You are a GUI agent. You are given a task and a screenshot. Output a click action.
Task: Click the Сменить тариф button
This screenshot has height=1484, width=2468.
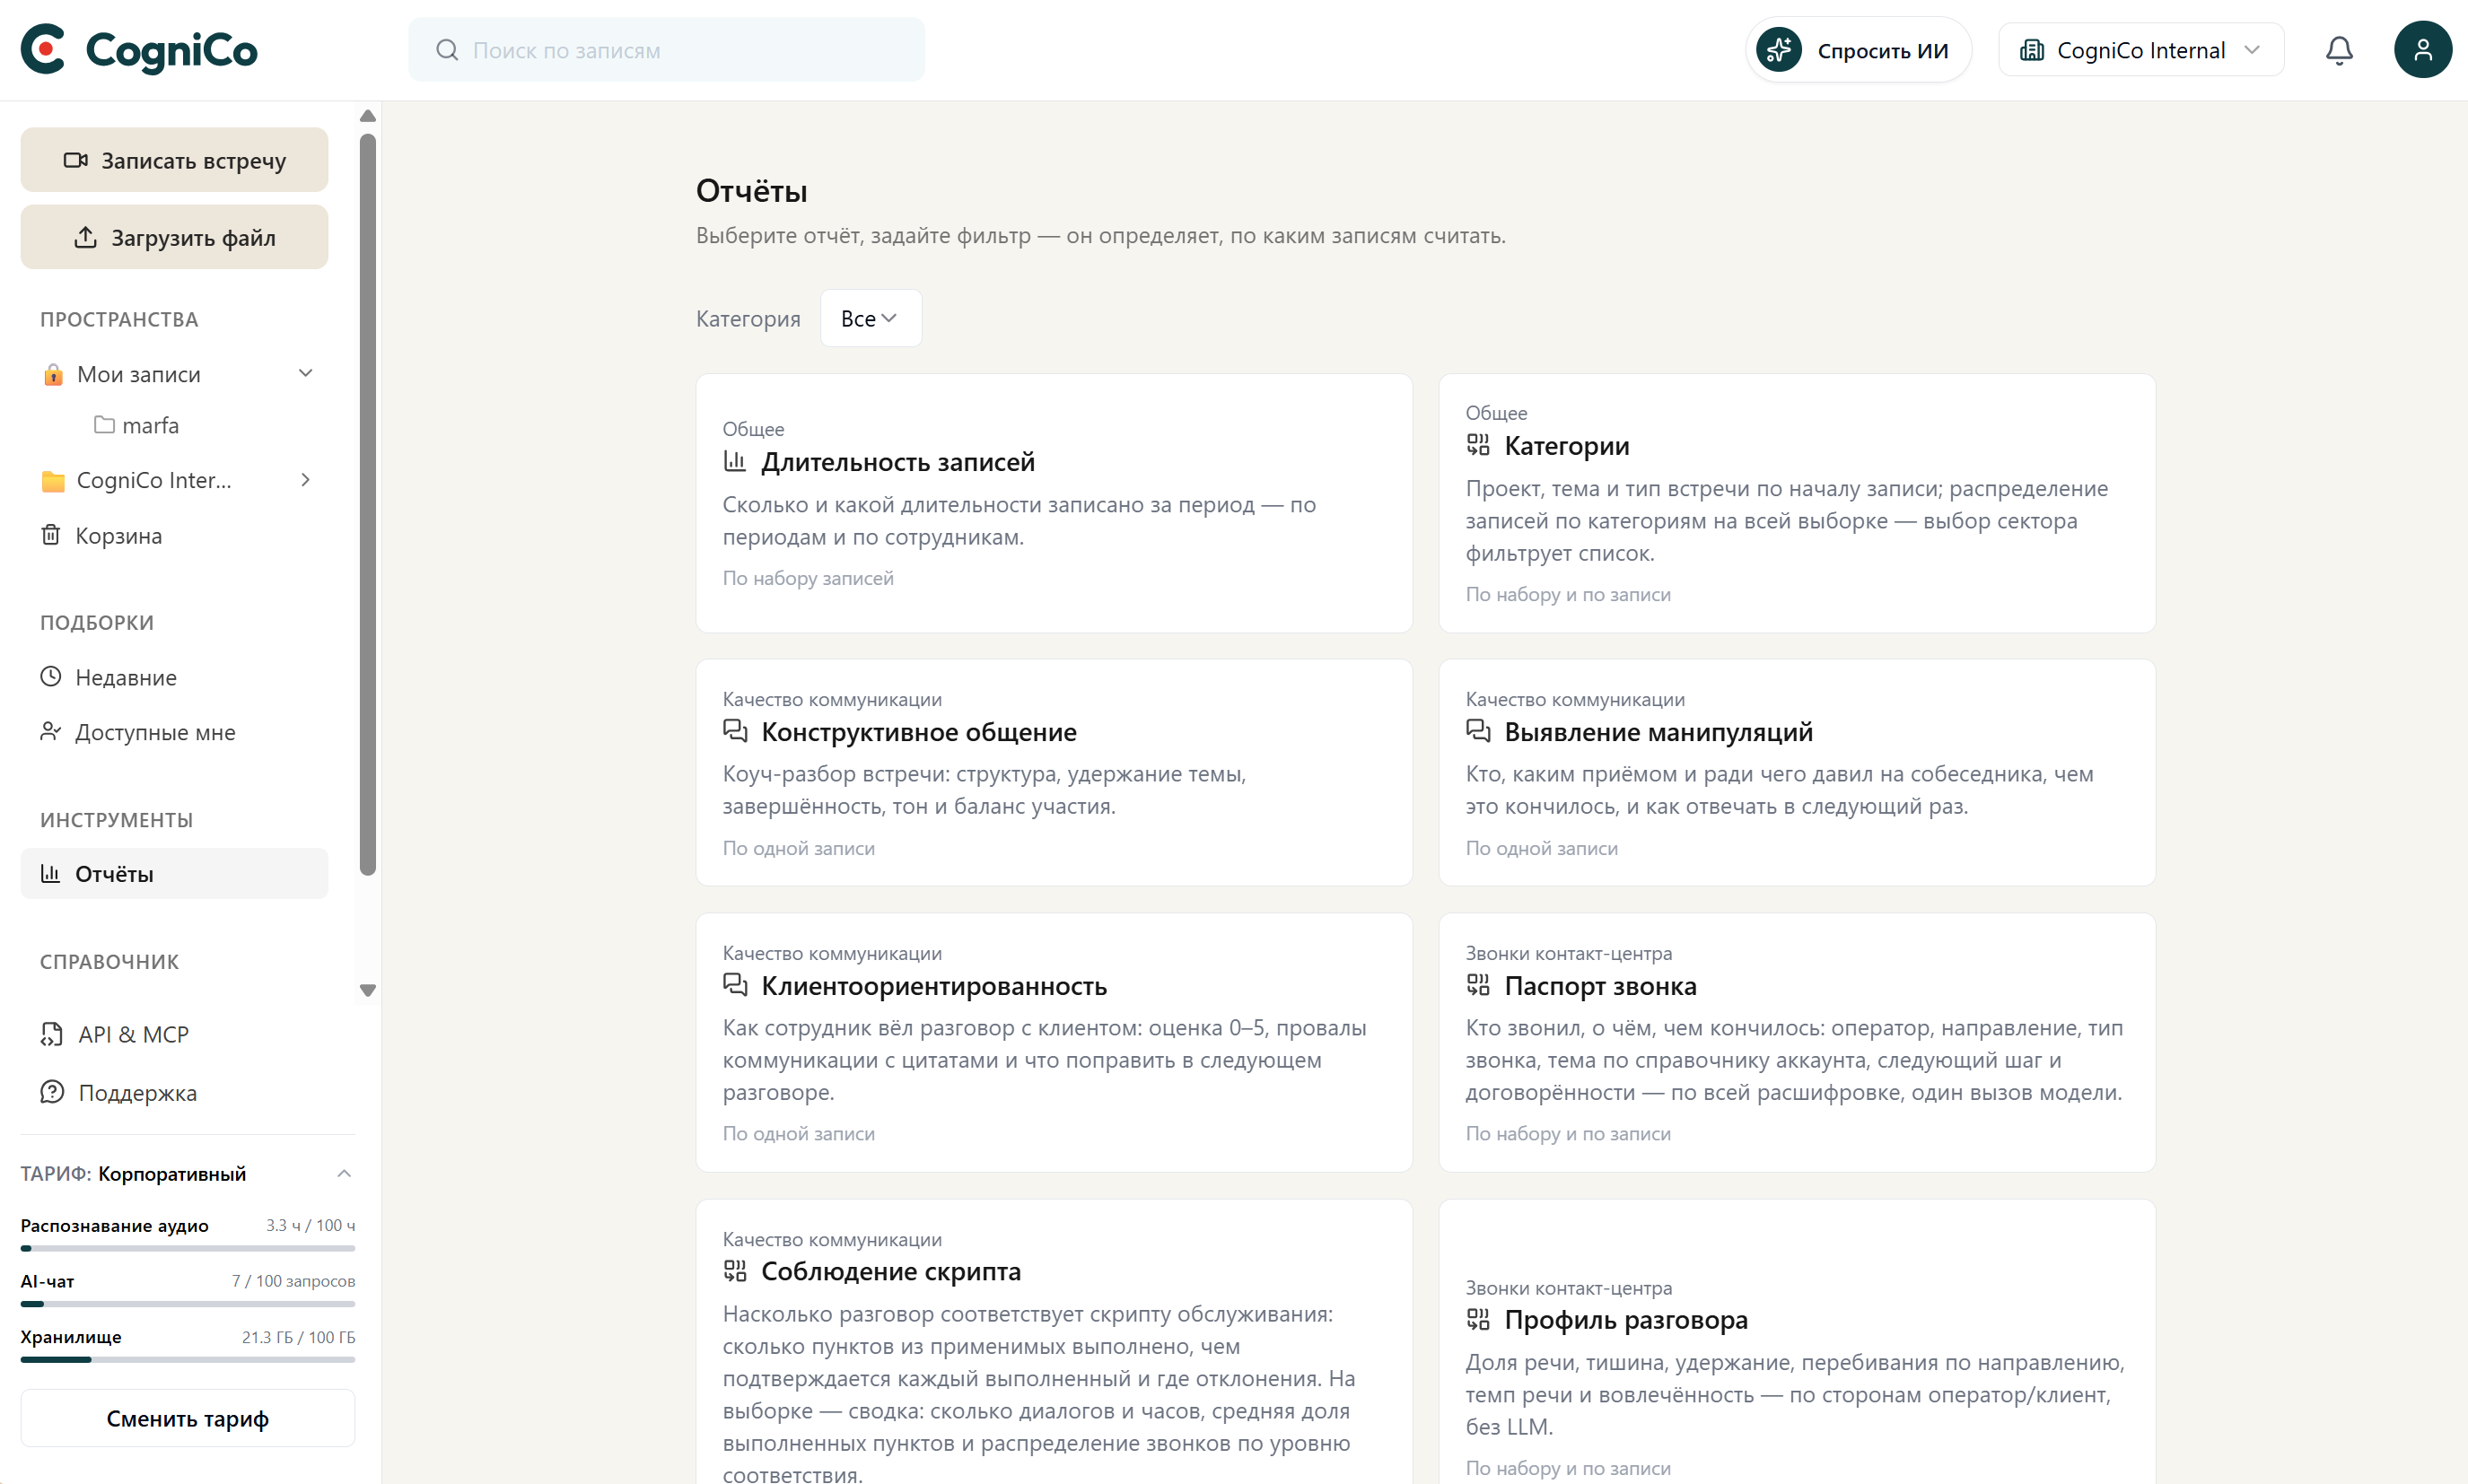coord(188,1418)
